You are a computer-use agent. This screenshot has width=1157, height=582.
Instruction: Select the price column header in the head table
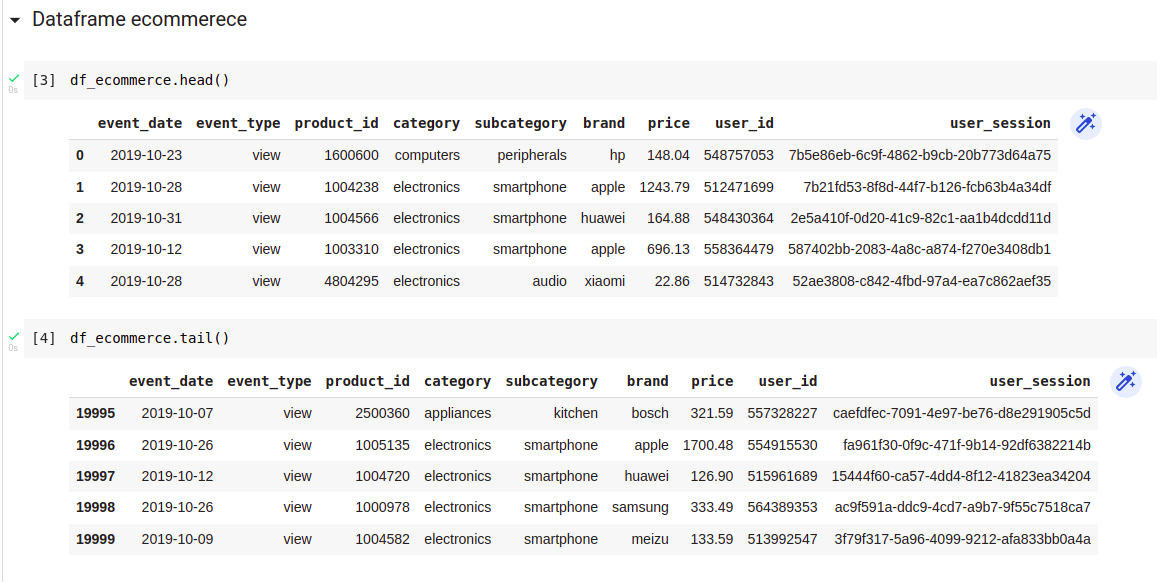click(668, 123)
